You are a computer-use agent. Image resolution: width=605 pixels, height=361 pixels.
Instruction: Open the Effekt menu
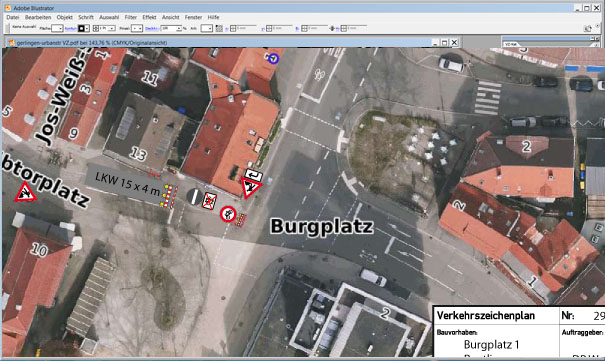click(149, 17)
